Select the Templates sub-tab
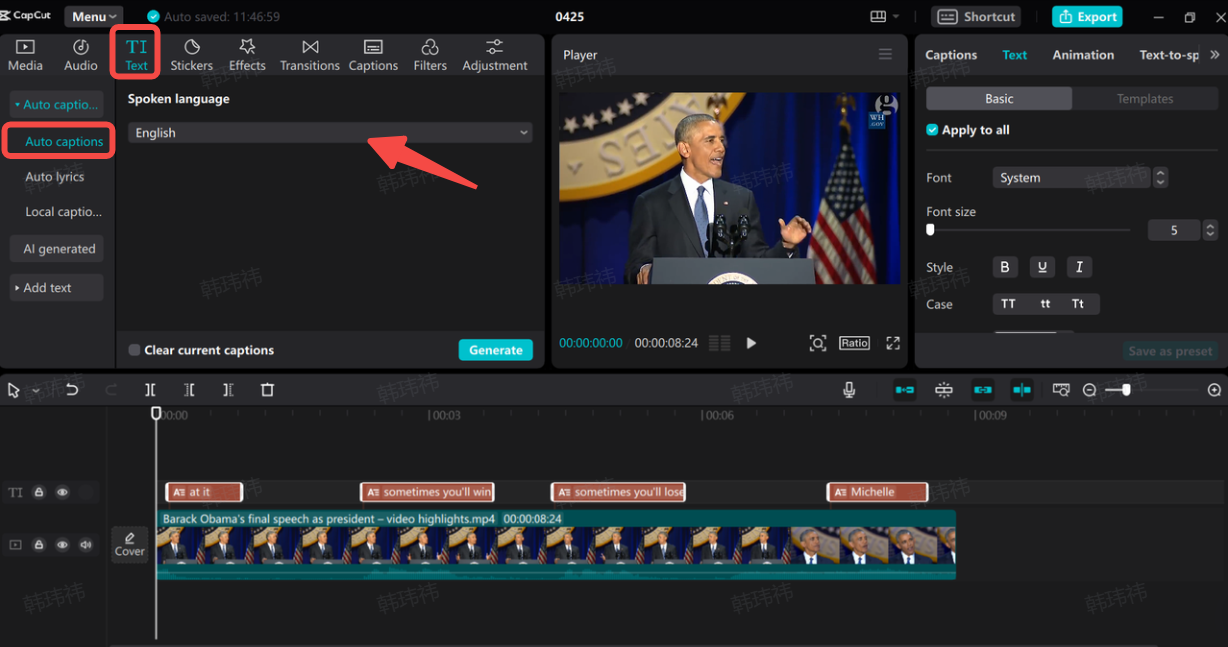The width and height of the screenshot is (1228, 647). coord(1145,99)
